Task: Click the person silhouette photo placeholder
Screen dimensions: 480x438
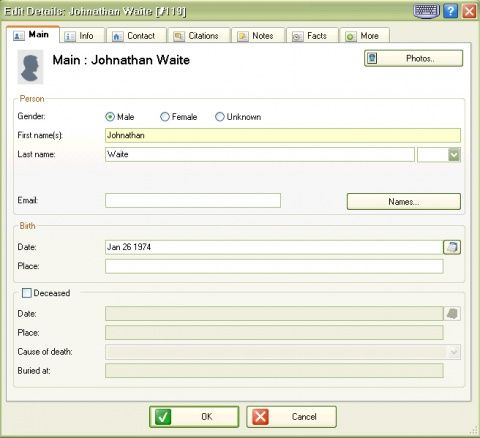Action: pyautogui.click(x=30, y=67)
